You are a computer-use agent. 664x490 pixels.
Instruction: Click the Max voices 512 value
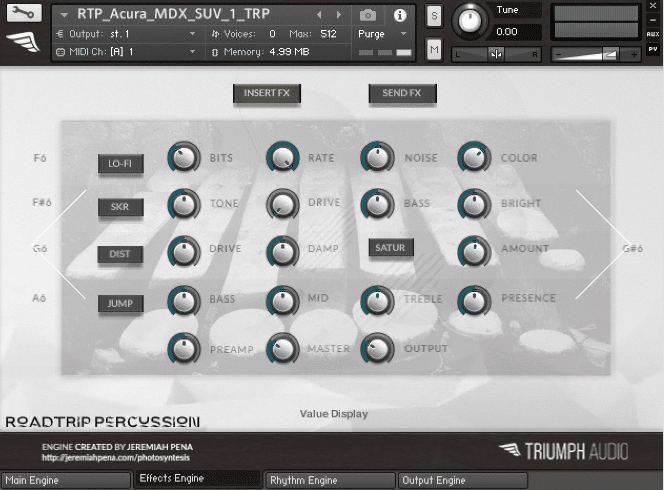[328, 34]
